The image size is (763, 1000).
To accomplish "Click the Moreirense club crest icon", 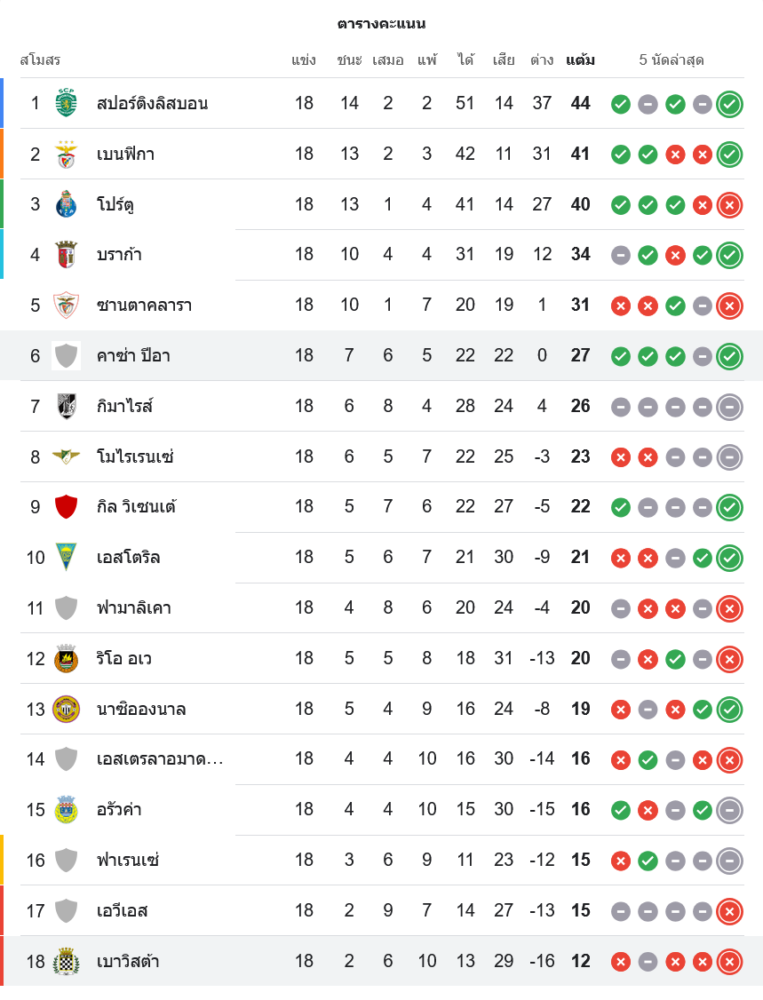I will click(66, 457).
